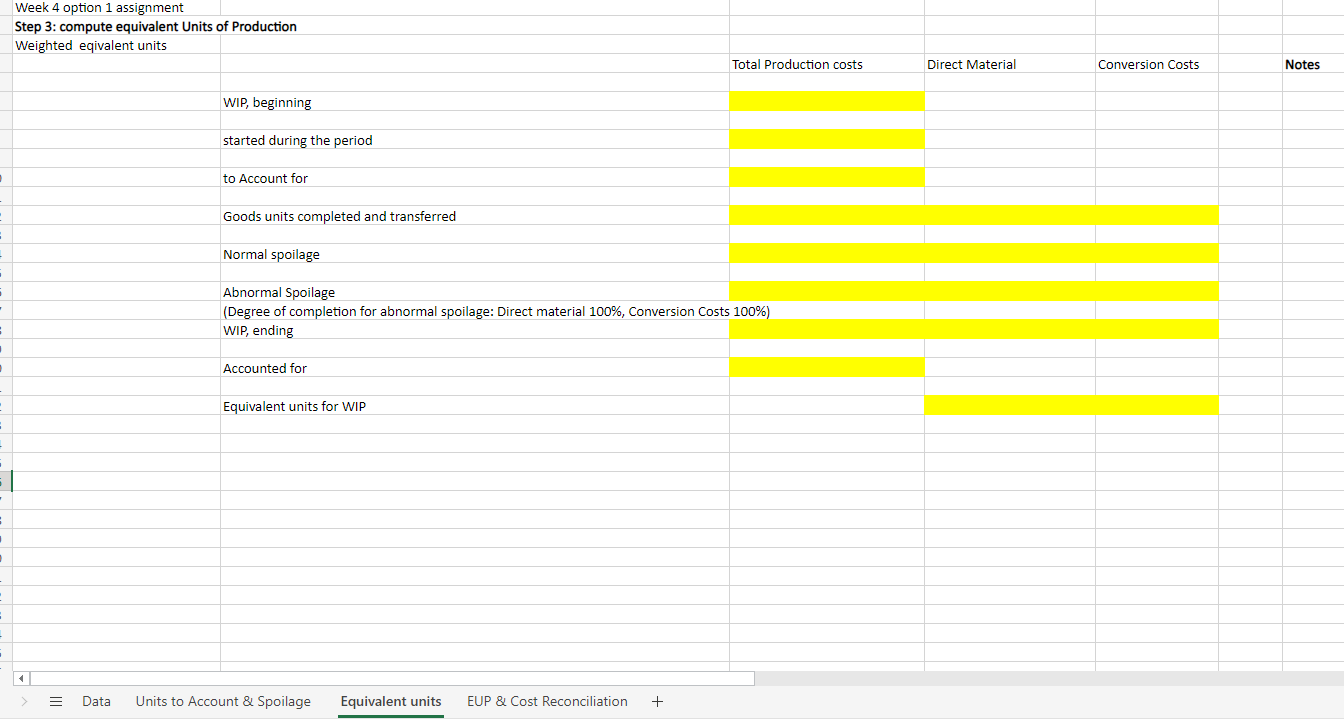Add a new worksheet with the plus icon
The height and width of the screenshot is (719, 1344).
(657, 701)
